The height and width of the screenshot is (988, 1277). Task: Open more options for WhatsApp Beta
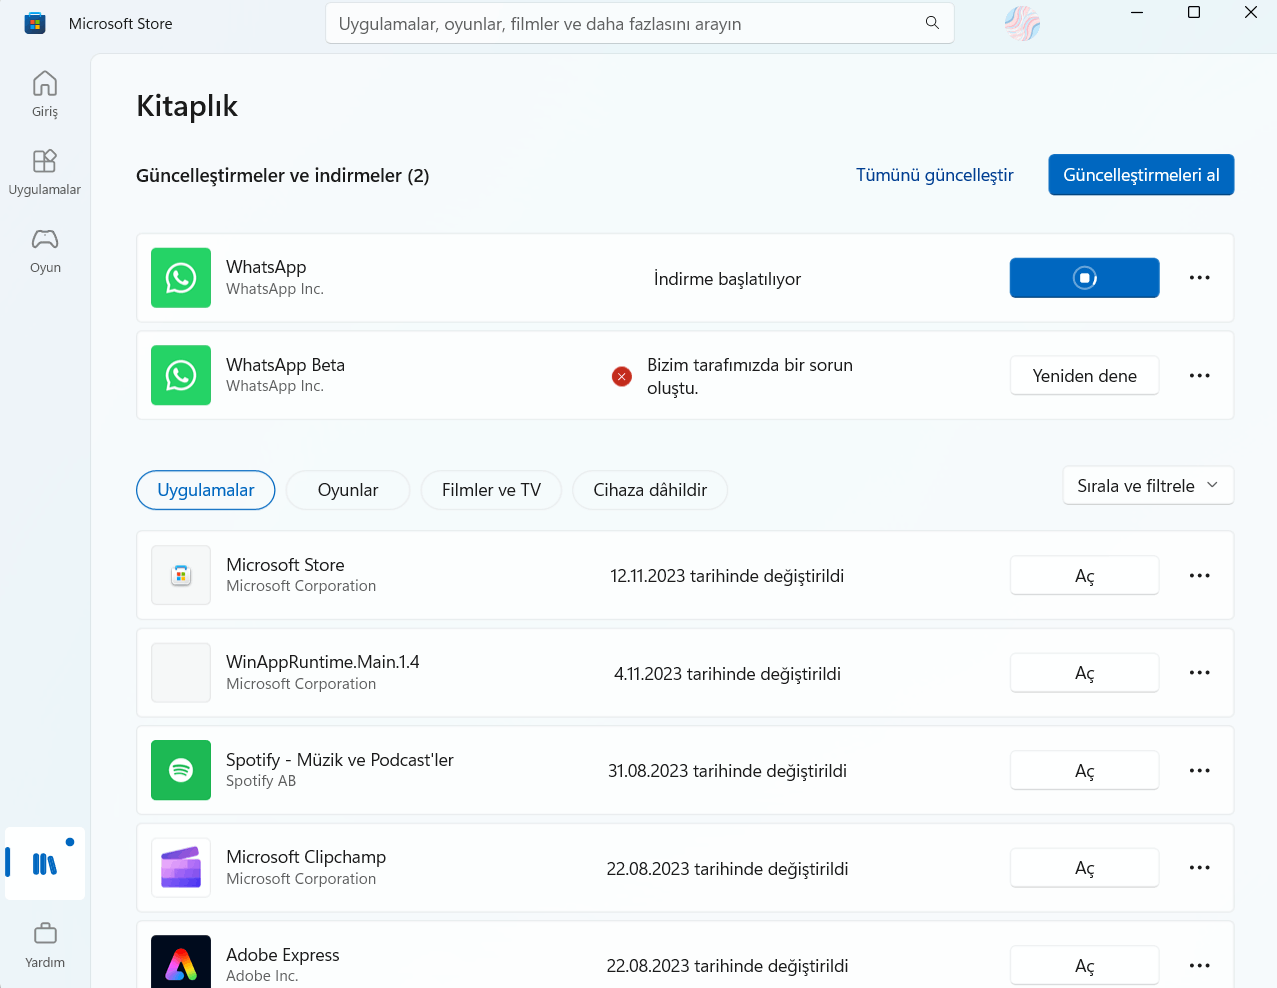1200,375
